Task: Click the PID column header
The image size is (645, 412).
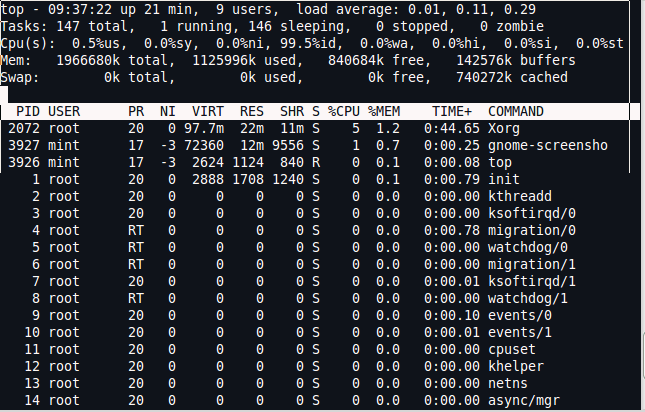Action: pyautogui.click(x=27, y=111)
